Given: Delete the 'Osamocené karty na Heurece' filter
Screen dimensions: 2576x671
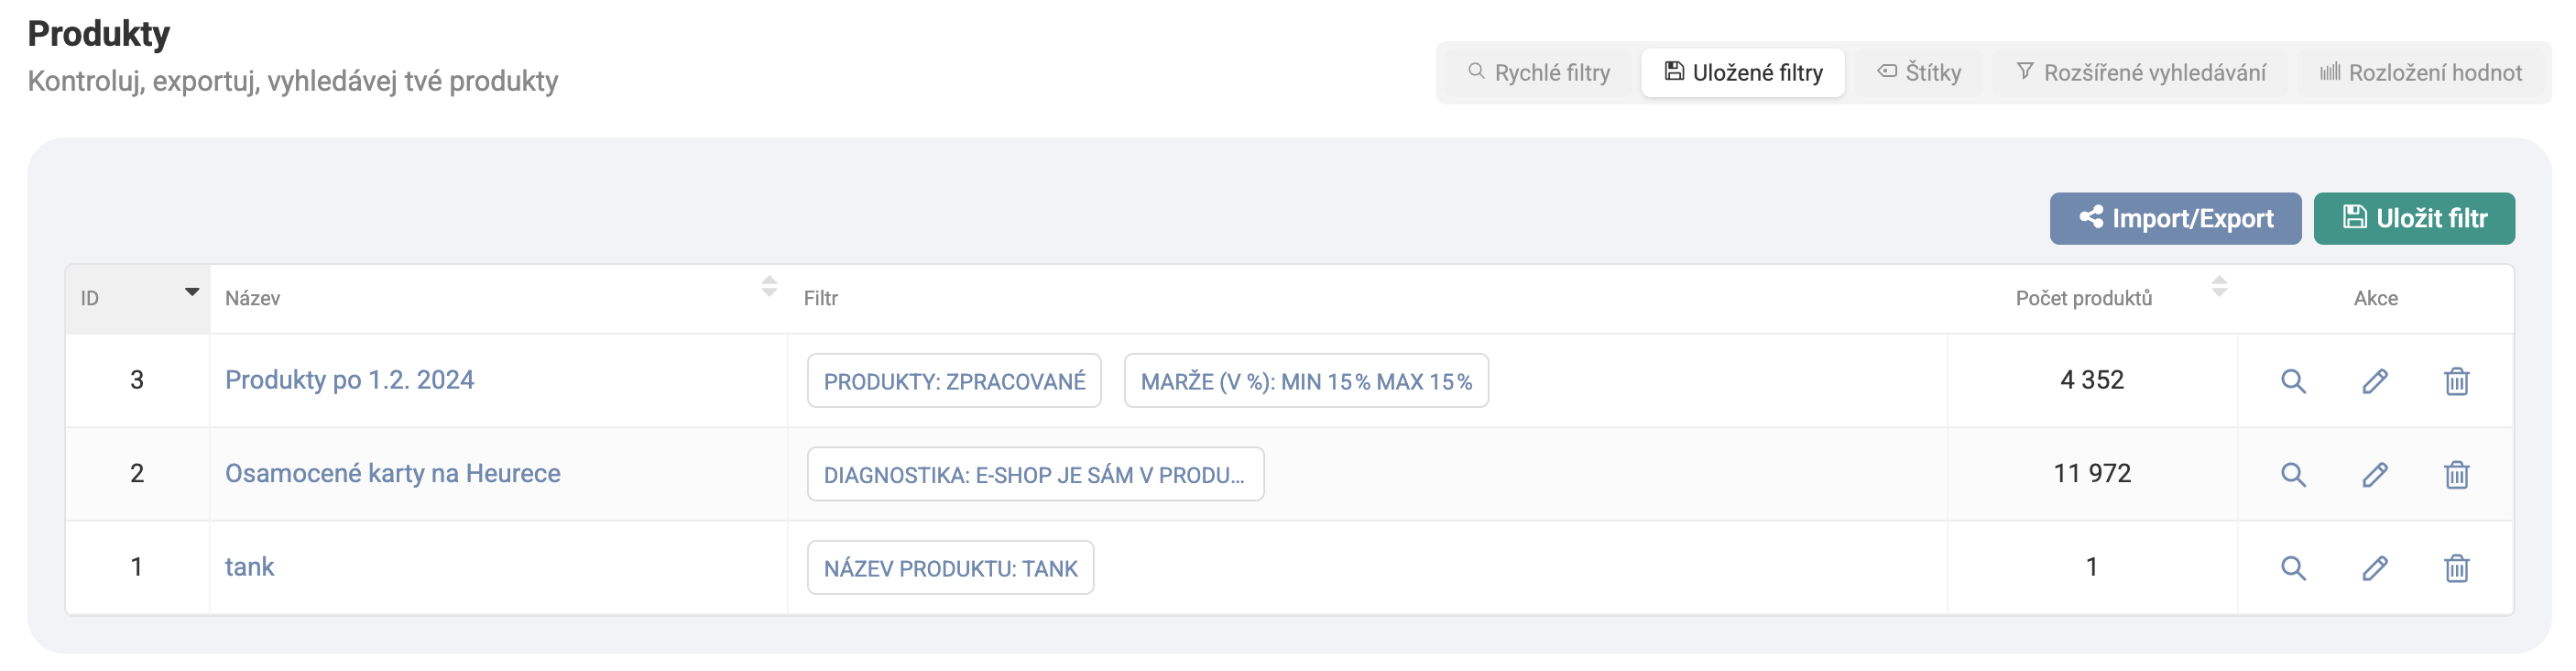Looking at the screenshot, I should pyautogui.click(x=2456, y=474).
